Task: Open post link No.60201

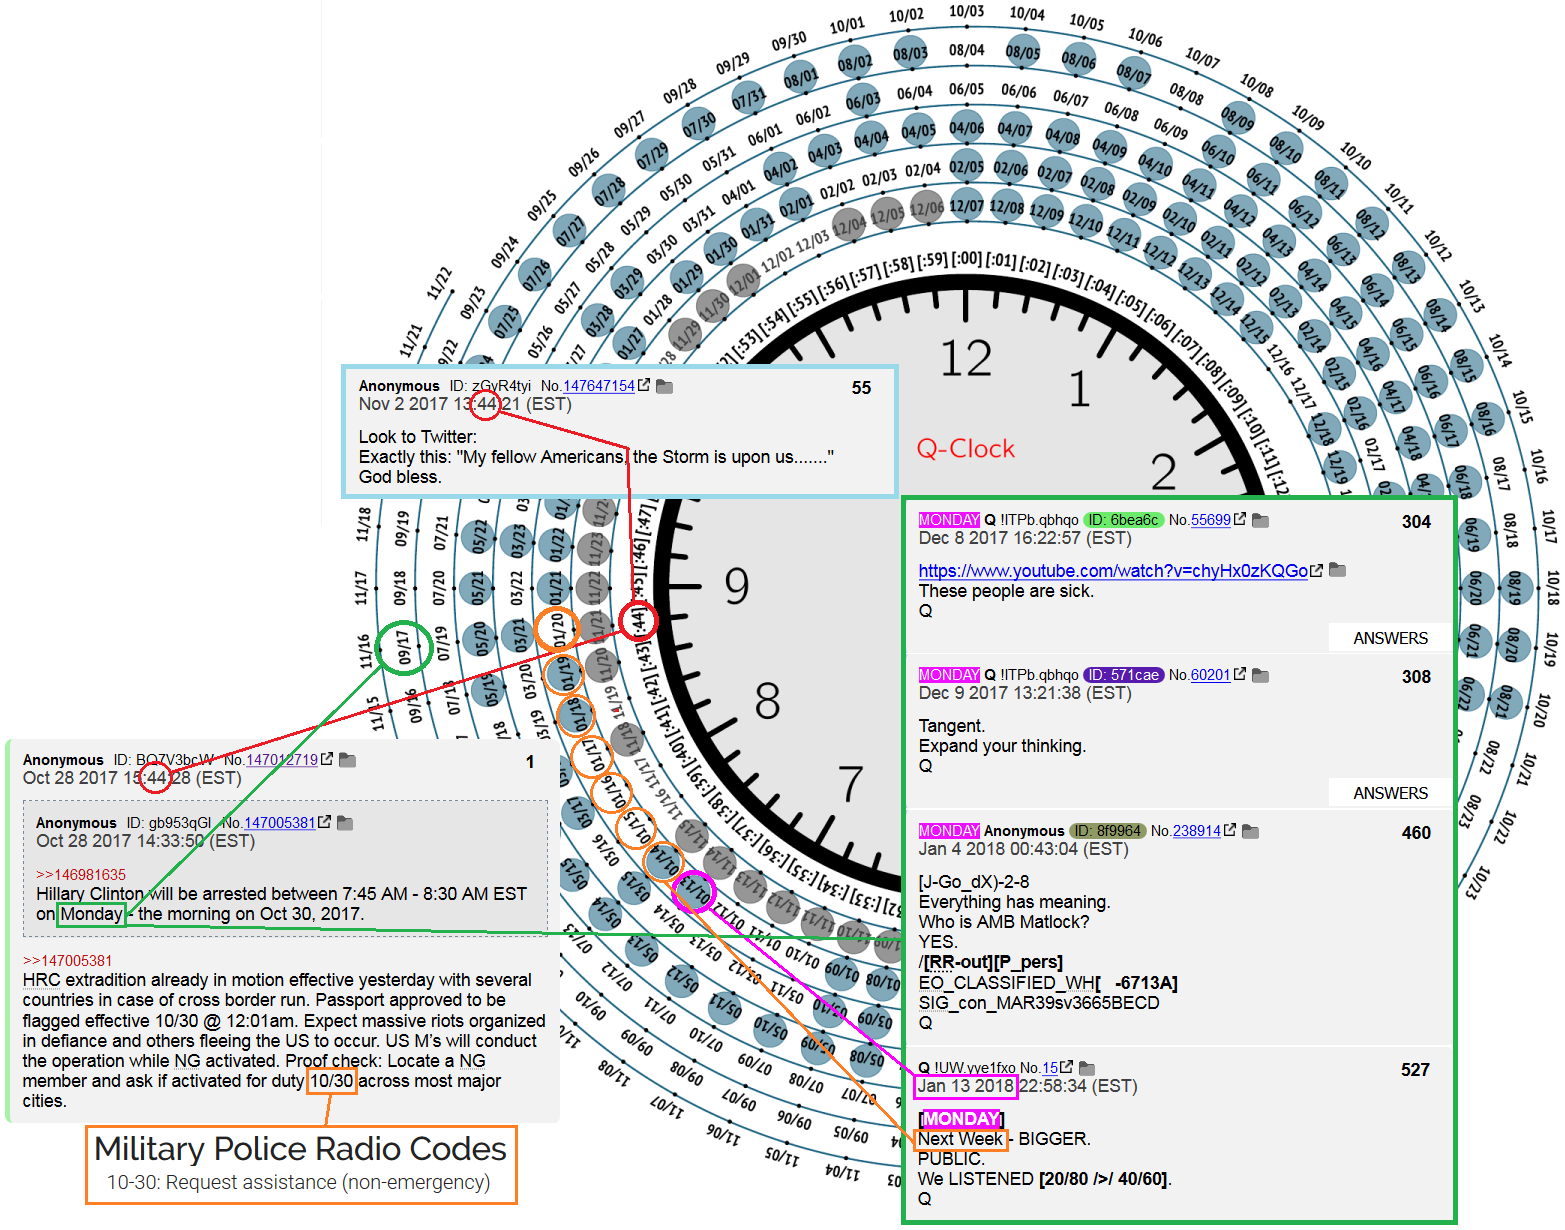Action: 1211,675
